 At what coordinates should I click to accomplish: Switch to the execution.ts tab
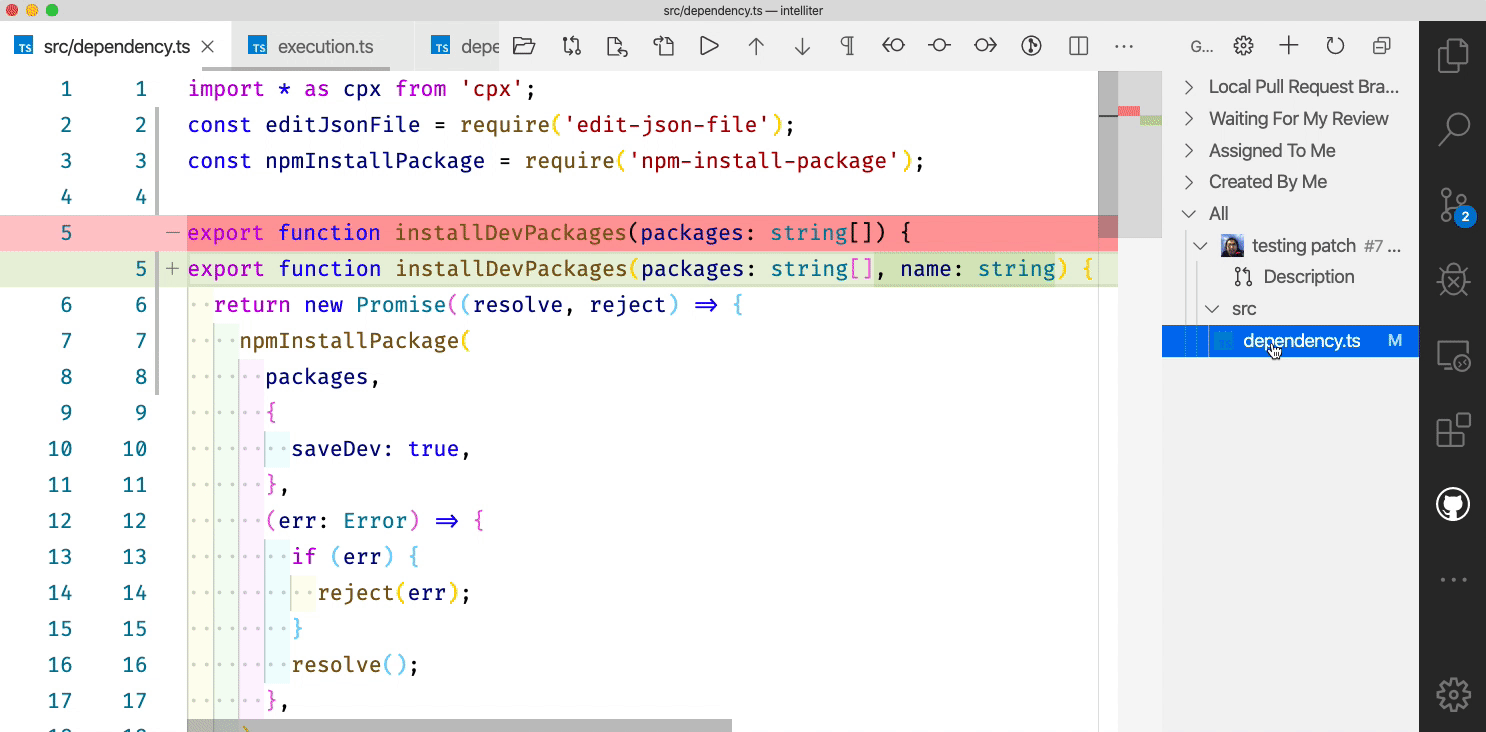pyautogui.click(x=324, y=46)
